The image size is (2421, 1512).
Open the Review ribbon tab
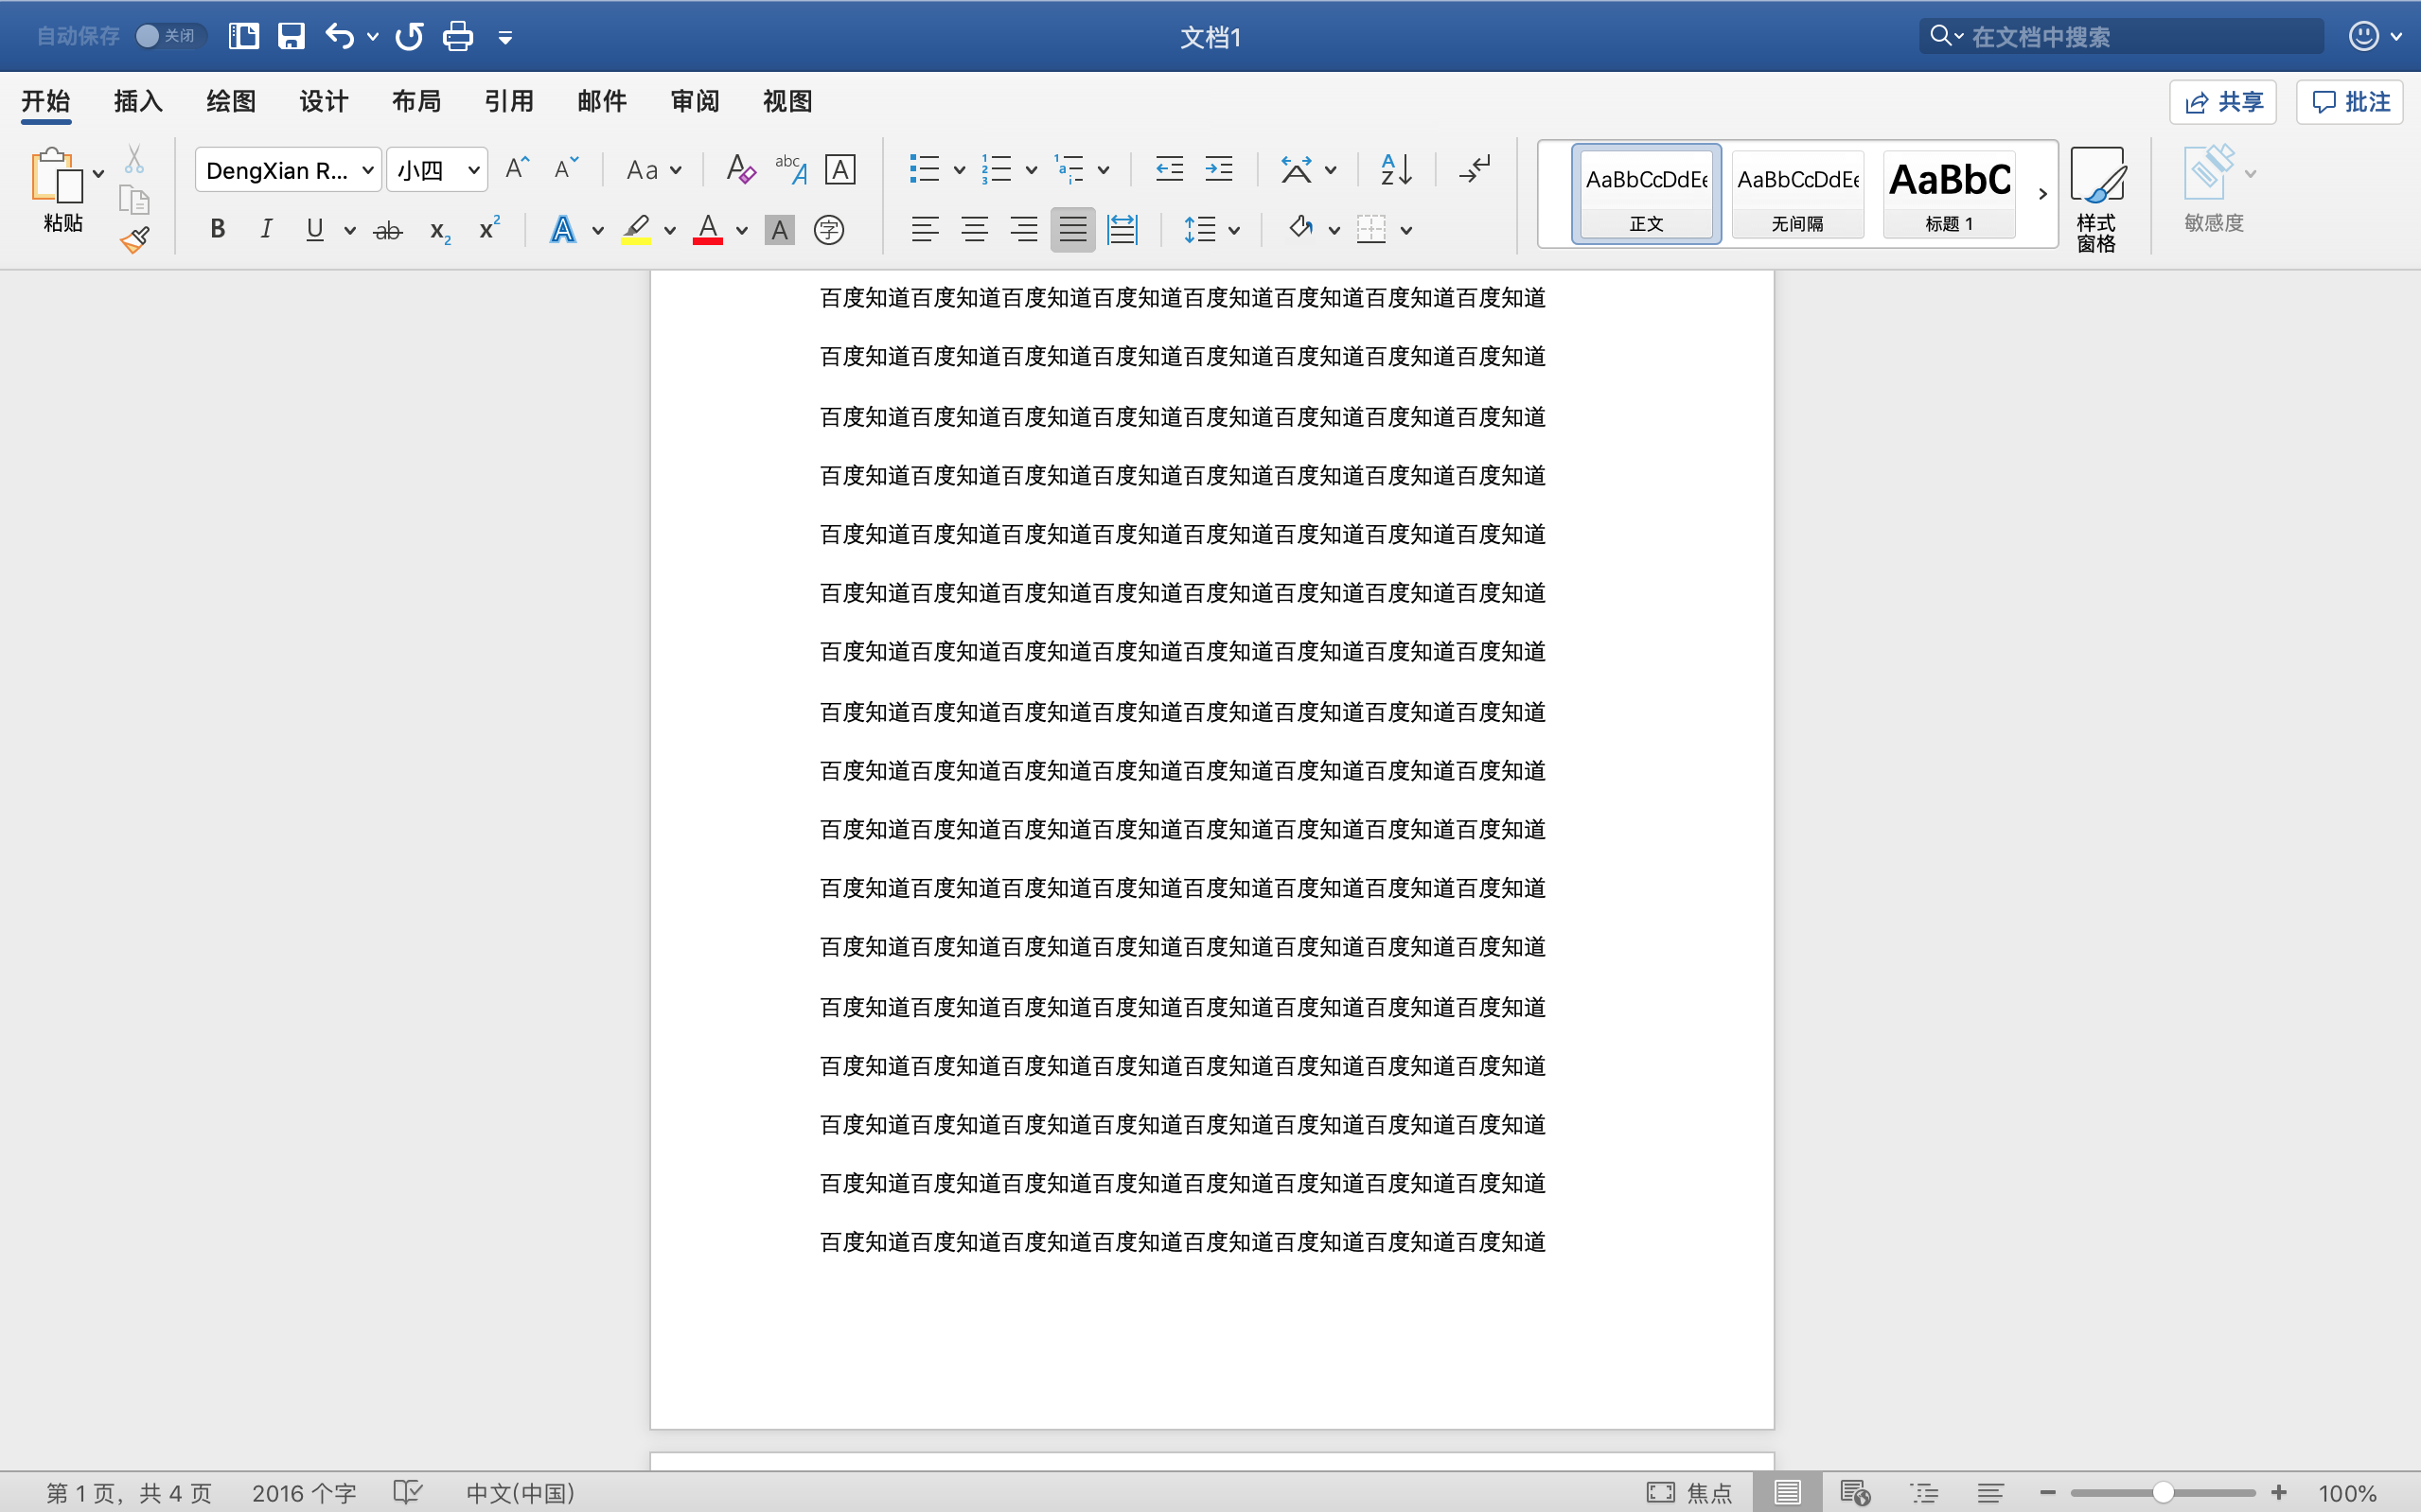(x=695, y=101)
